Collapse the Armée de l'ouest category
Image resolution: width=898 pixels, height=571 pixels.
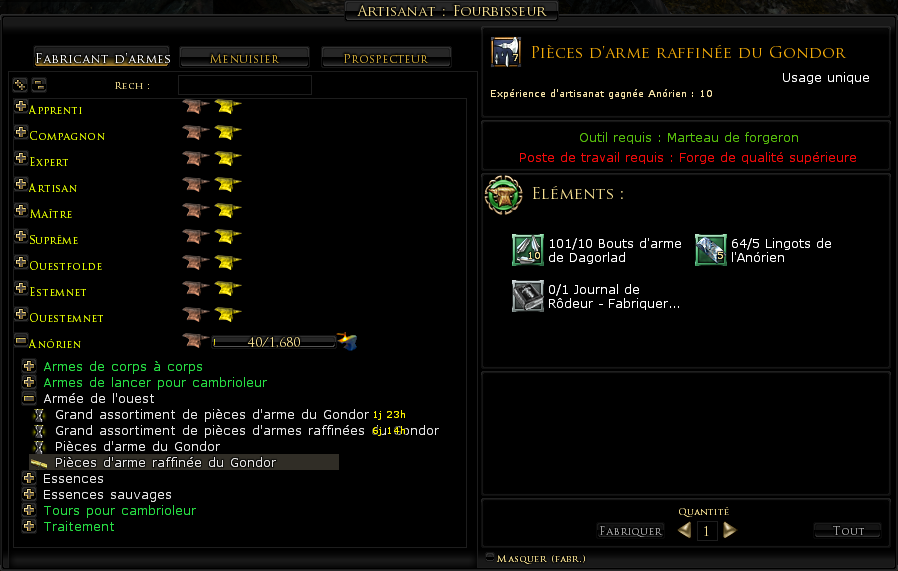tap(29, 397)
